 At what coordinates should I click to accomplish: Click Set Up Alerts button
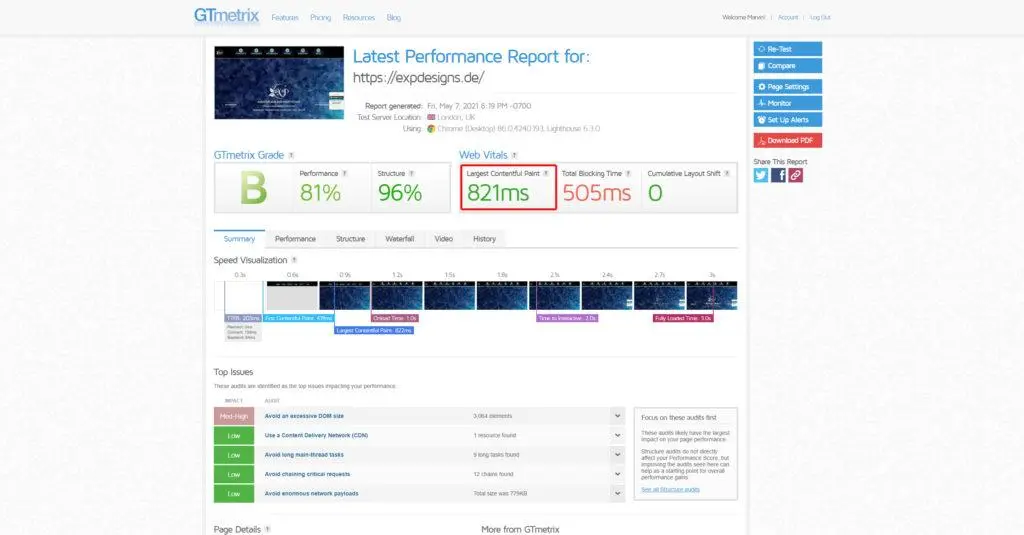click(788, 120)
